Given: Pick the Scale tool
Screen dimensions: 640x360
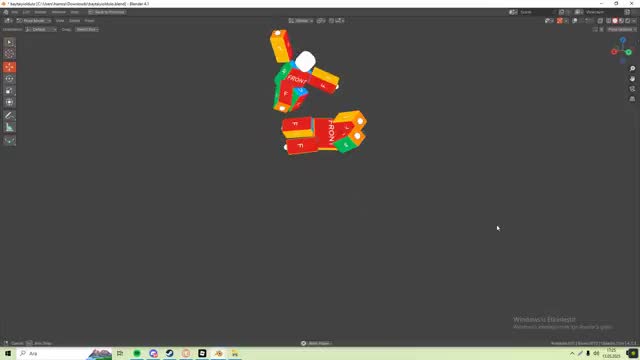Looking at the screenshot, I should (9, 91).
